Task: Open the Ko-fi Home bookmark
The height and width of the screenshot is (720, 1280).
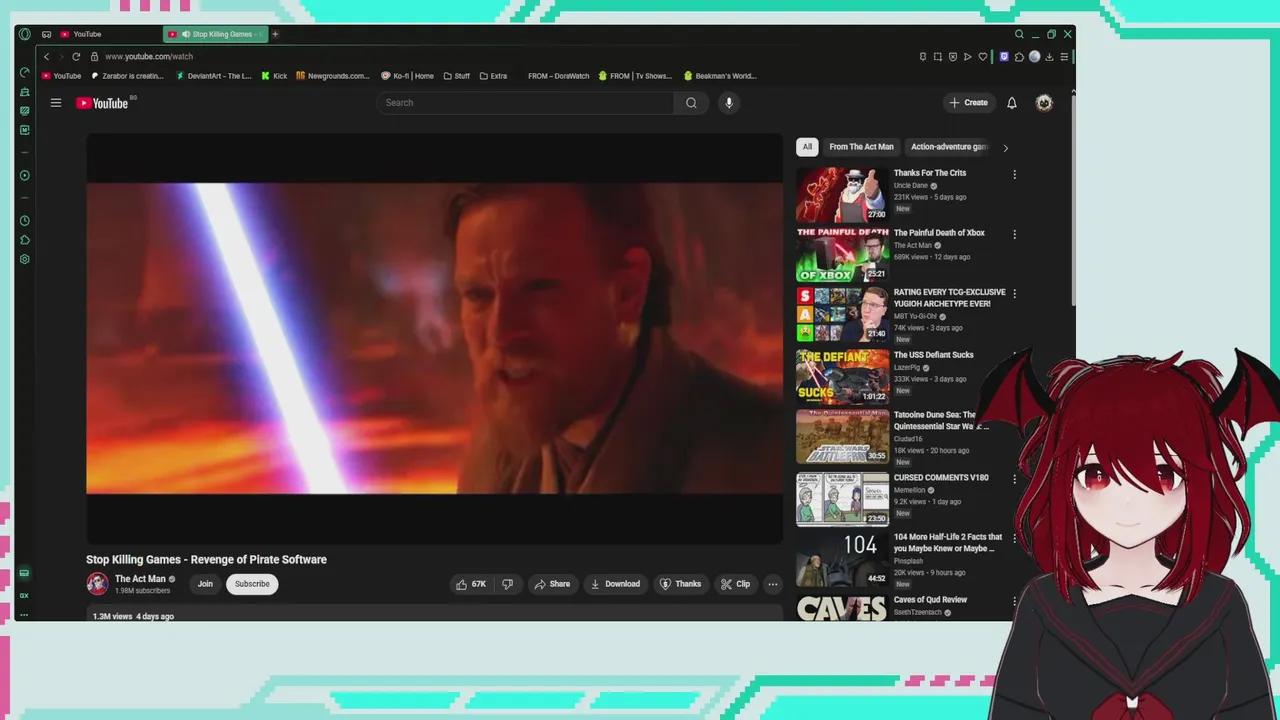Action: 407,76
